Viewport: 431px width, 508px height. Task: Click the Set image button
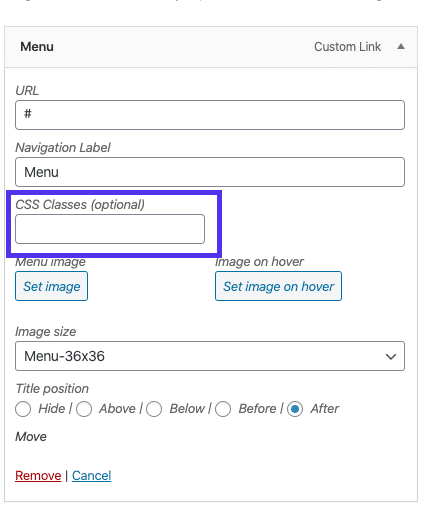coord(51,286)
